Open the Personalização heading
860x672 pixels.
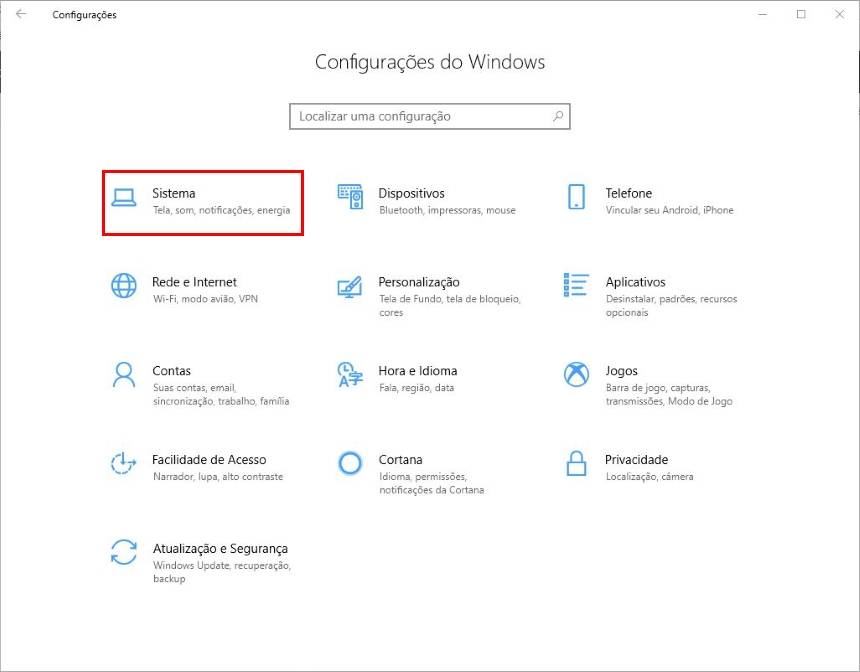[419, 282]
